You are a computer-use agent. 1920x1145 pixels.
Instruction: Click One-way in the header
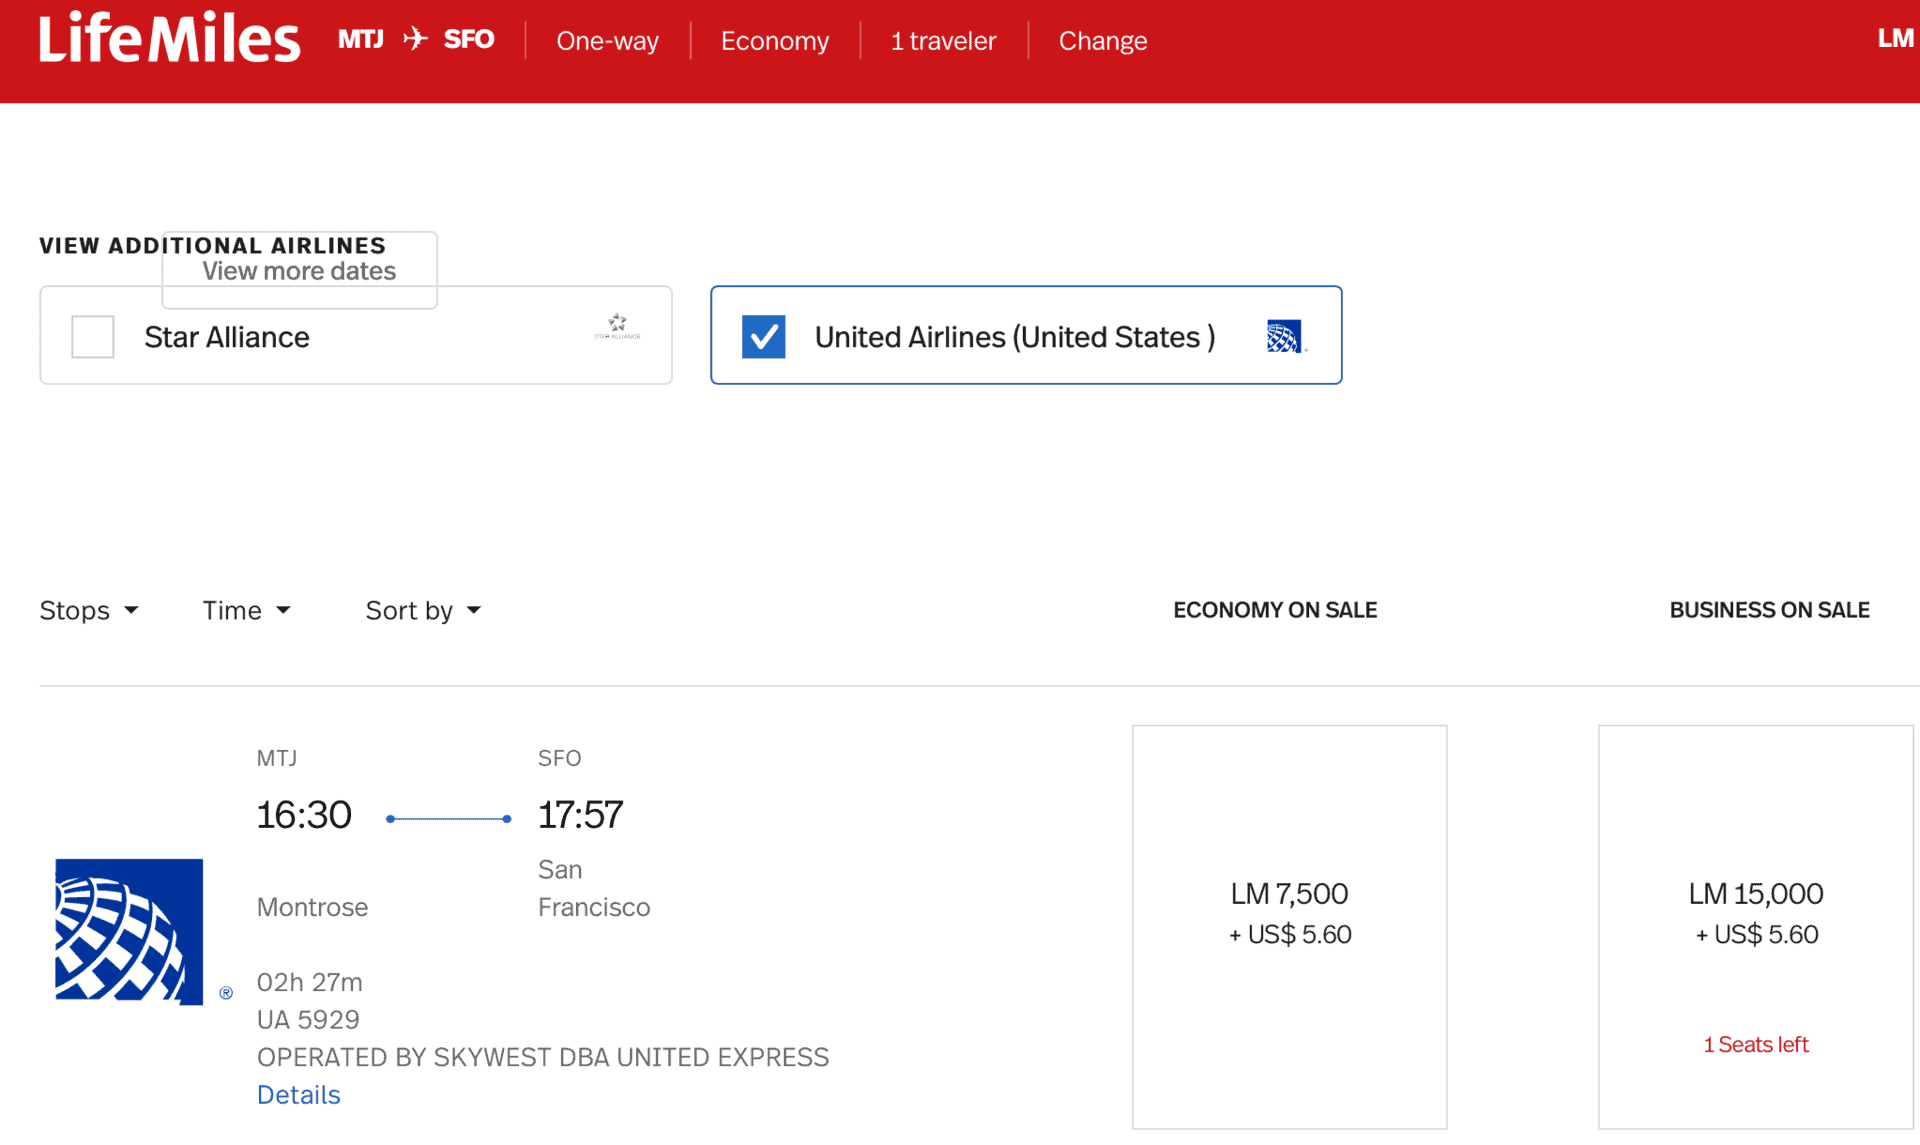click(607, 41)
